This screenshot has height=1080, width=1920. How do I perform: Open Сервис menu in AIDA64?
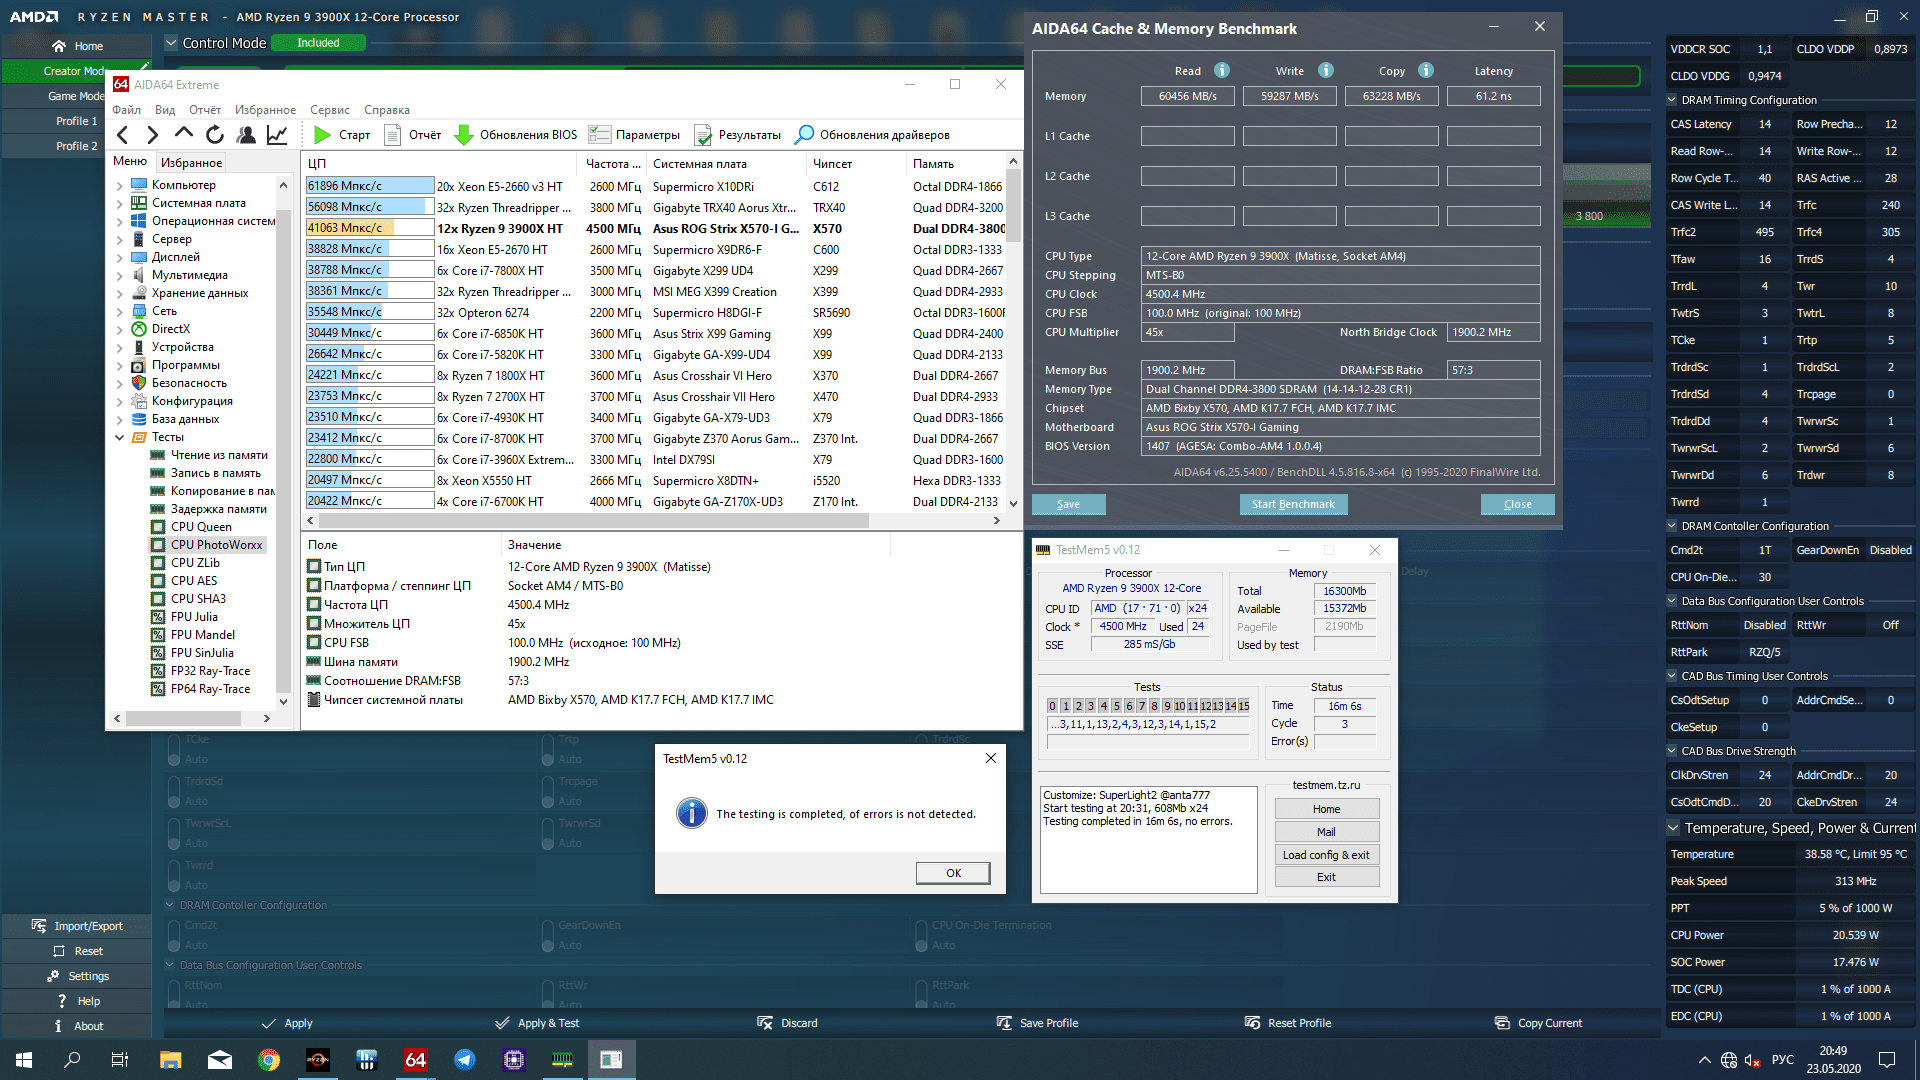click(330, 110)
